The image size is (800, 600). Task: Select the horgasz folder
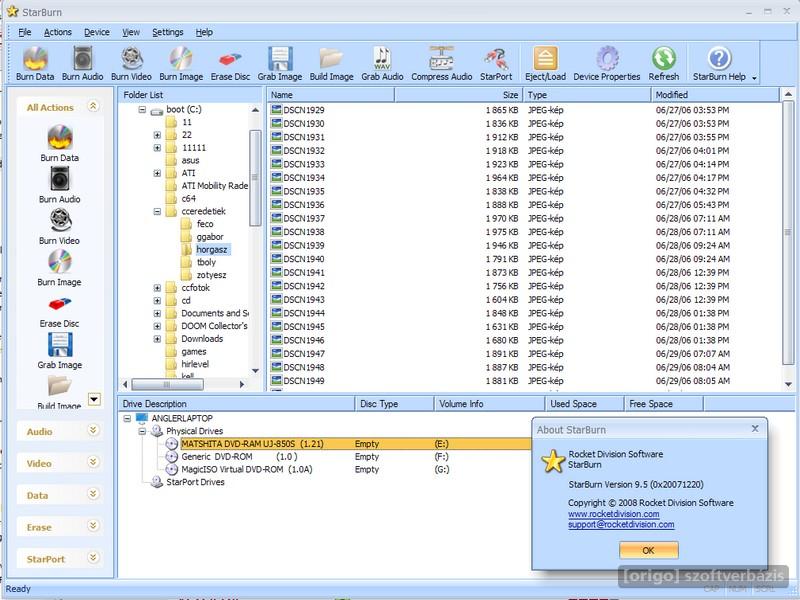(212, 249)
